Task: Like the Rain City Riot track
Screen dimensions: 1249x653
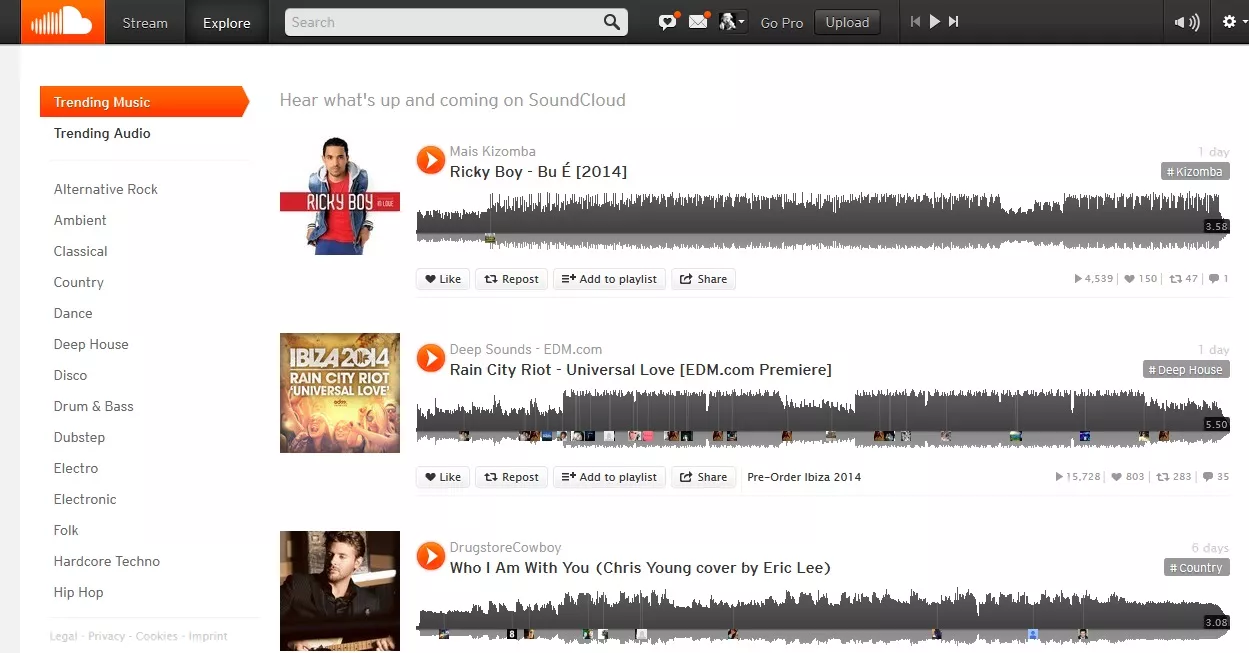Action: tap(442, 477)
